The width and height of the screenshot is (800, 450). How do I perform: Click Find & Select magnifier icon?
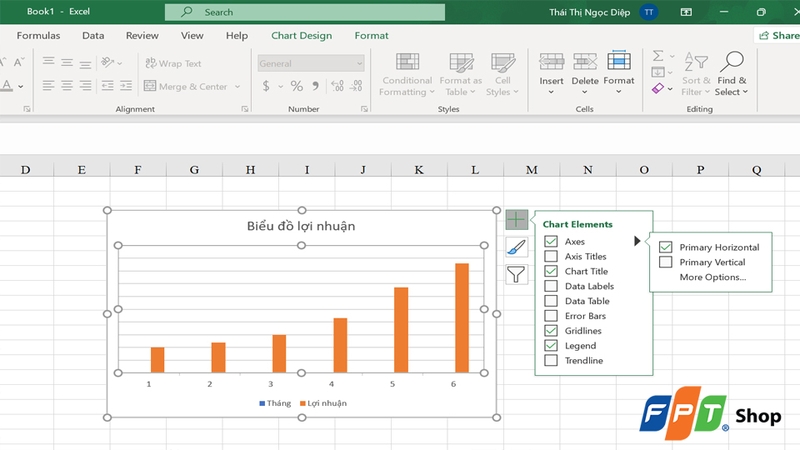click(732, 62)
